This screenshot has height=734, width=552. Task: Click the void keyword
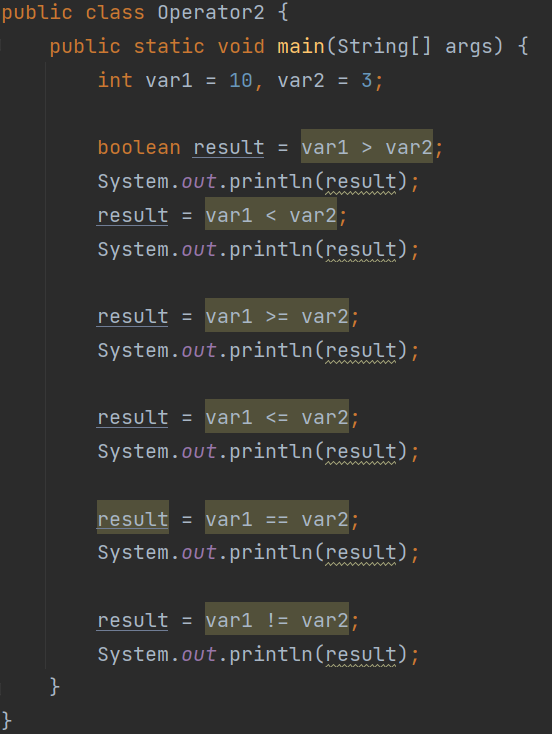click(x=241, y=46)
